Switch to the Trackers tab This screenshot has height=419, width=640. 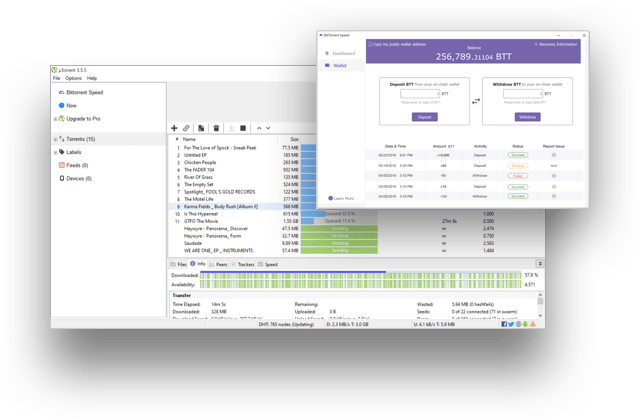242,264
